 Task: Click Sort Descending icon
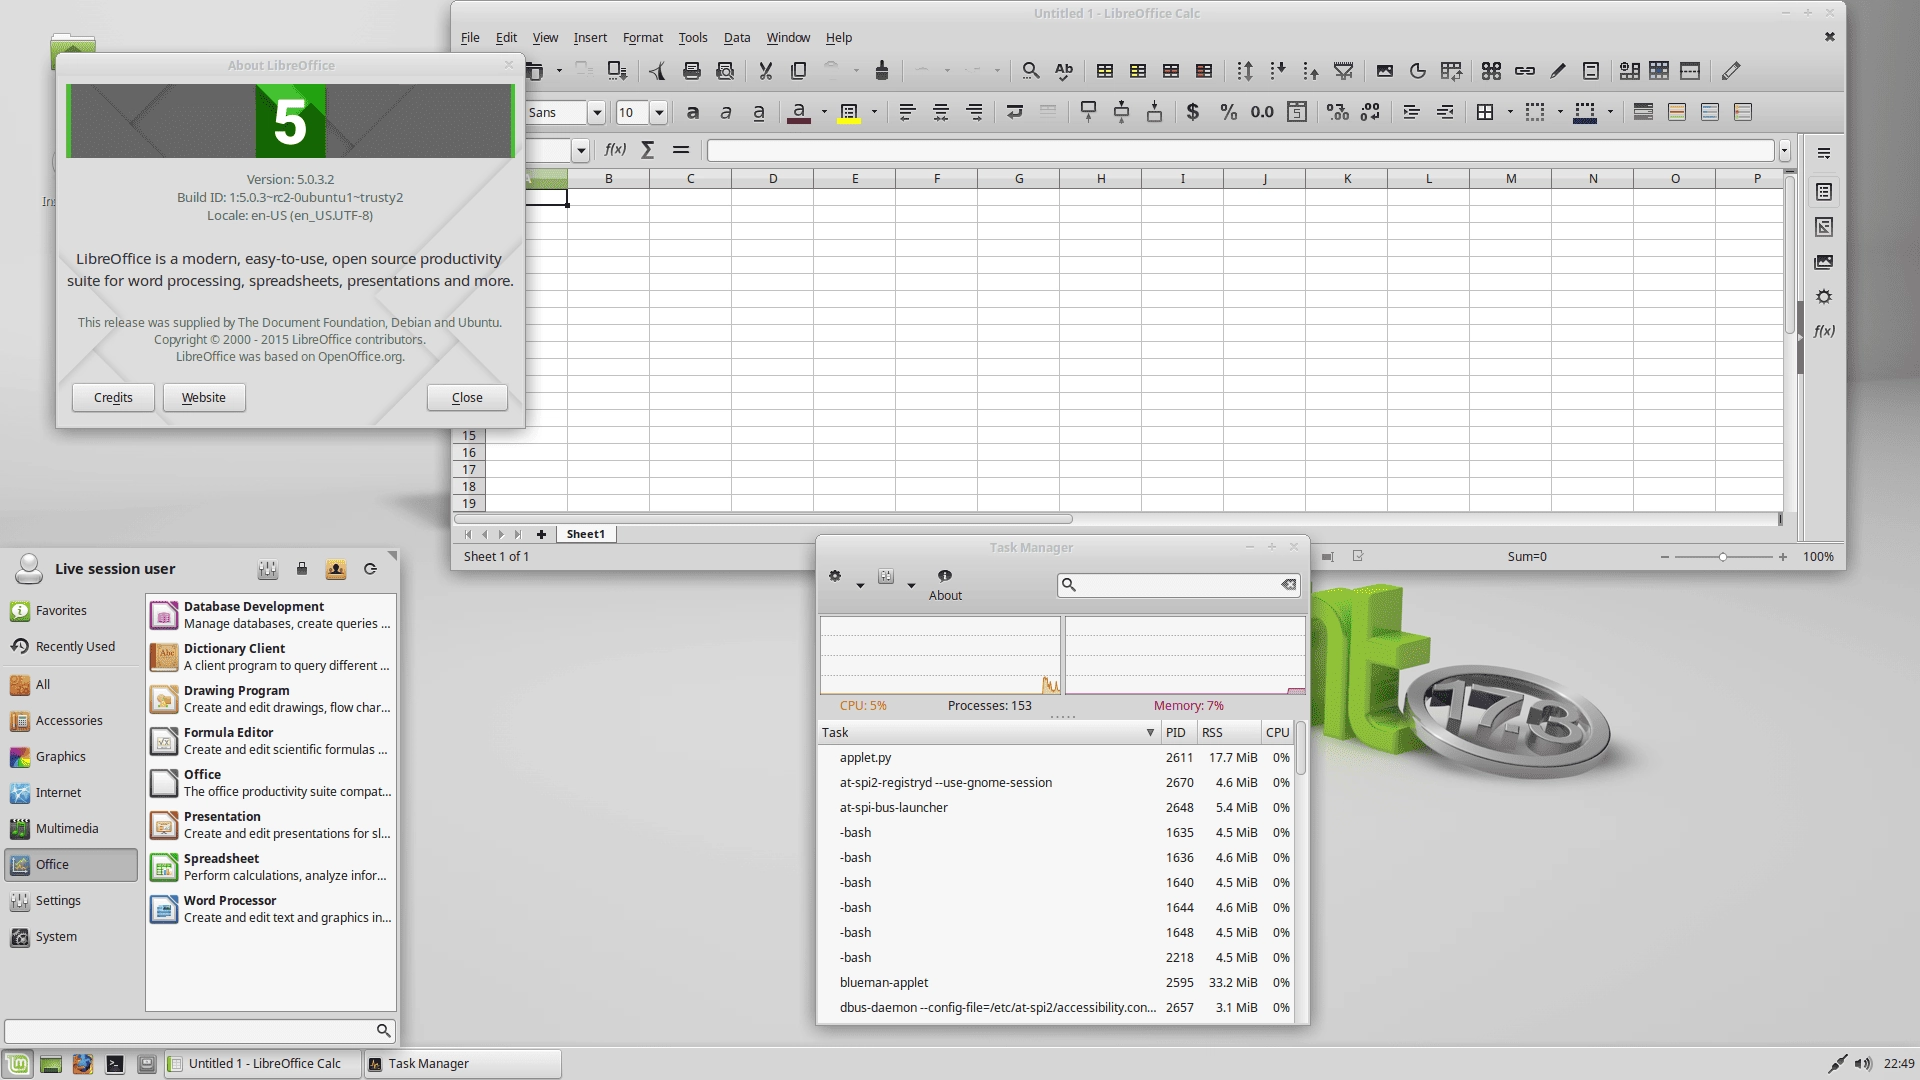tap(1310, 71)
